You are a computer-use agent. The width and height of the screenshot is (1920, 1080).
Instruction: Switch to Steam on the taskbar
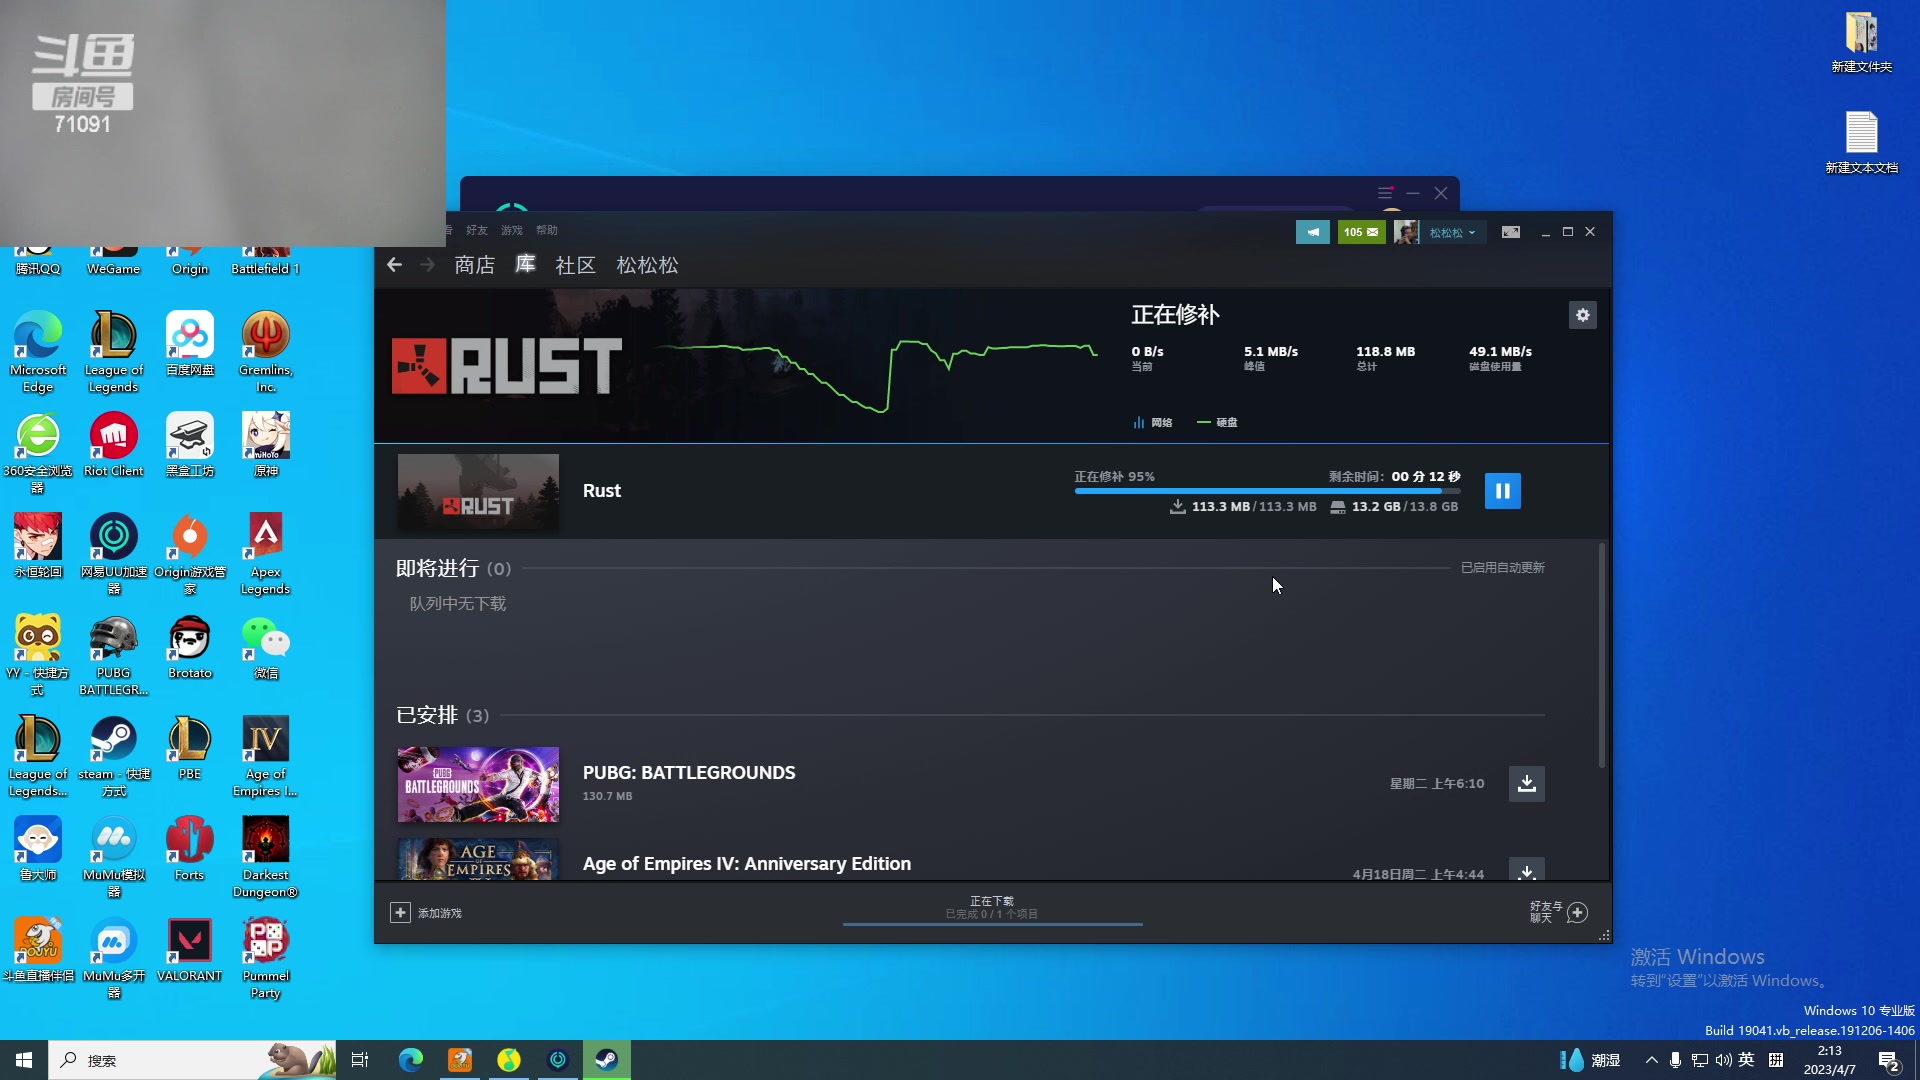(606, 1060)
